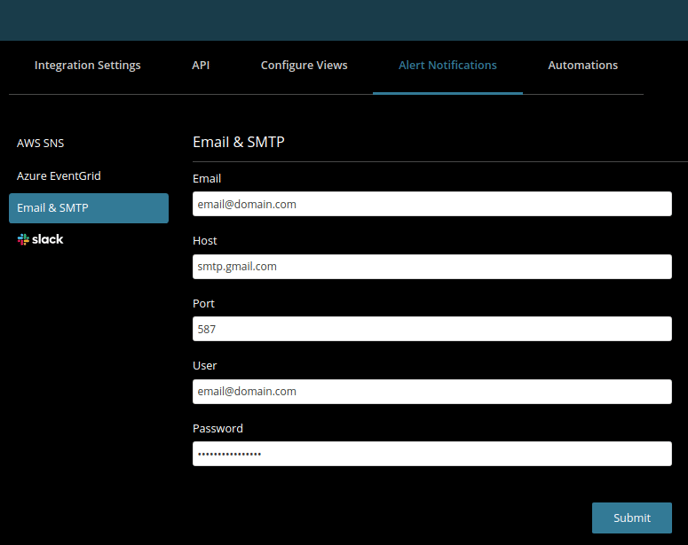Click into the Host field with smtp.gmail.com
The image size is (688, 545).
(x=432, y=266)
